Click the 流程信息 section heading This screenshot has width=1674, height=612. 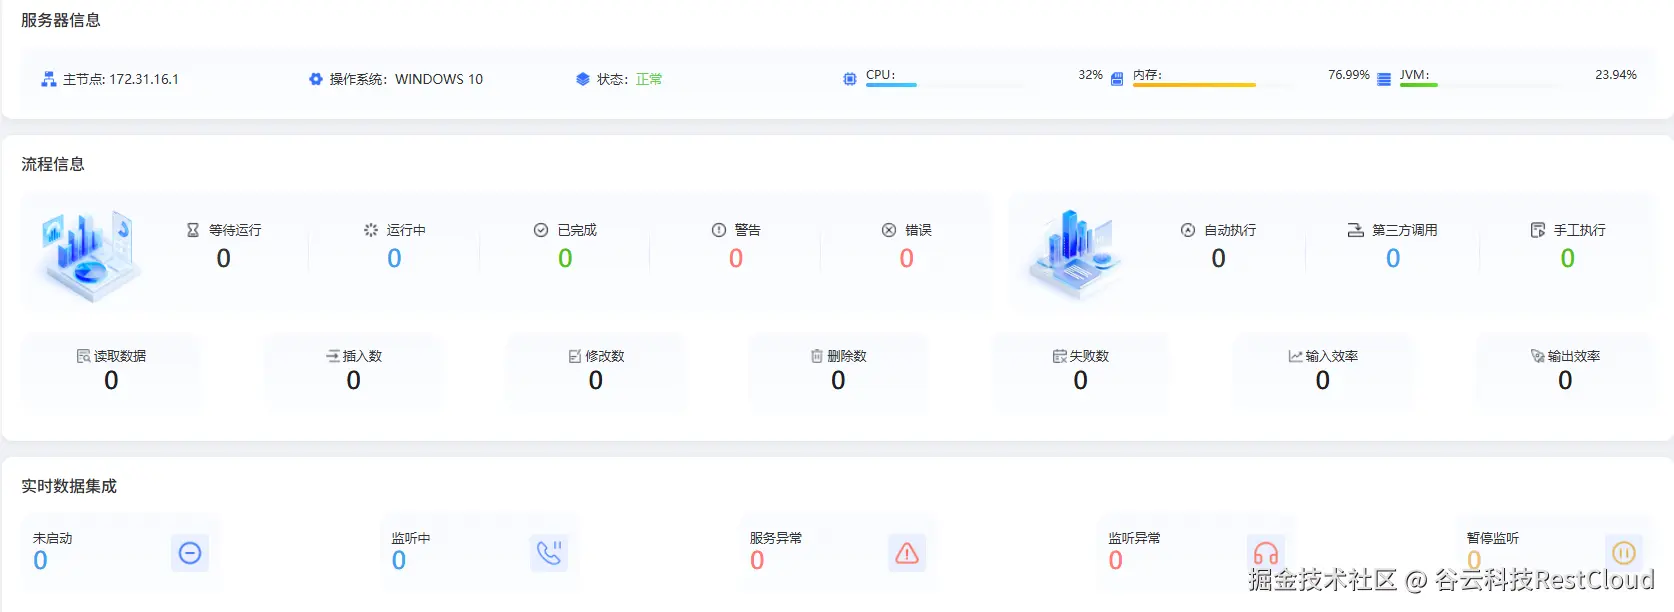click(53, 164)
